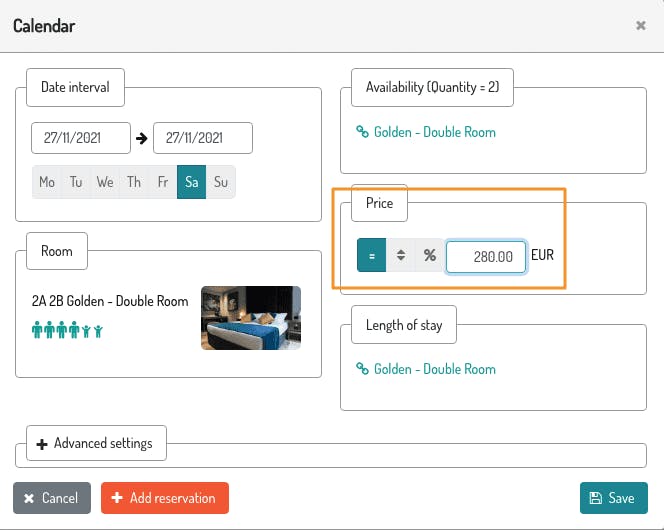
Task: Click the Save button
Action: 613,498
